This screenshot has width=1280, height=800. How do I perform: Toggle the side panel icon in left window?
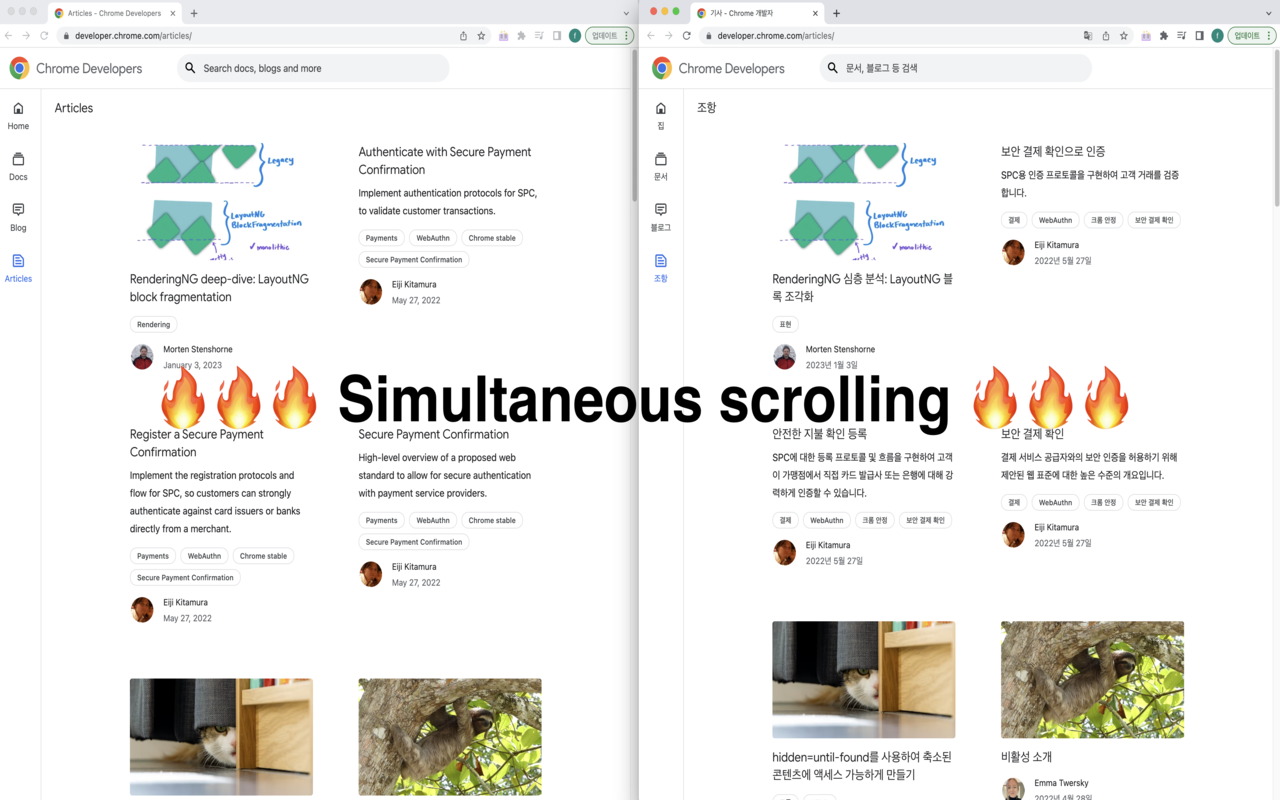(x=557, y=35)
